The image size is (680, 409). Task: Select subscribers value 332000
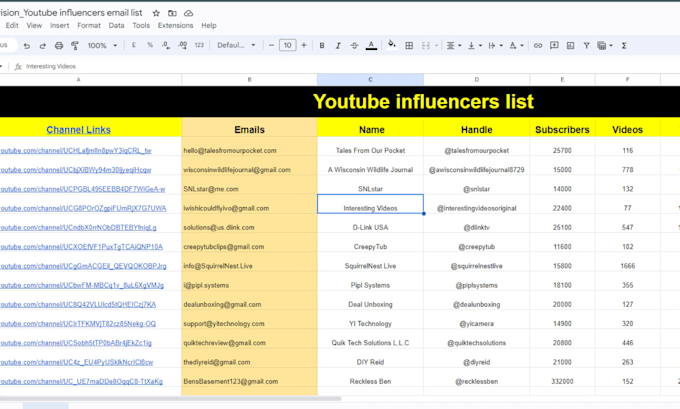(562, 378)
